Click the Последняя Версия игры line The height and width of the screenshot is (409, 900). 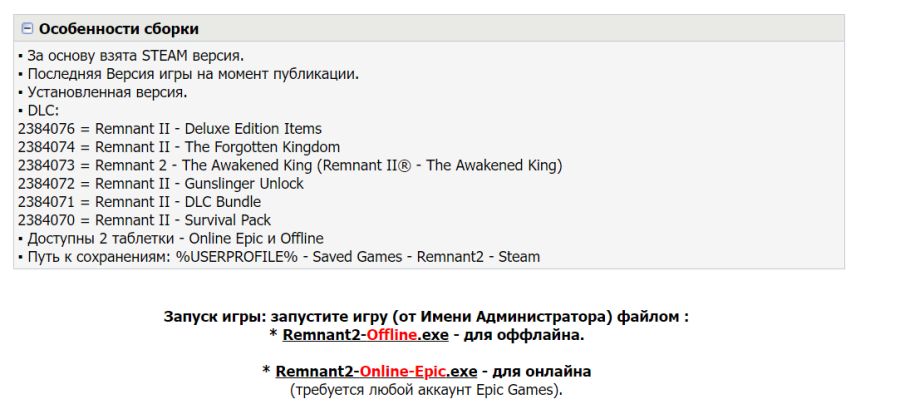[x=188, y=75]
